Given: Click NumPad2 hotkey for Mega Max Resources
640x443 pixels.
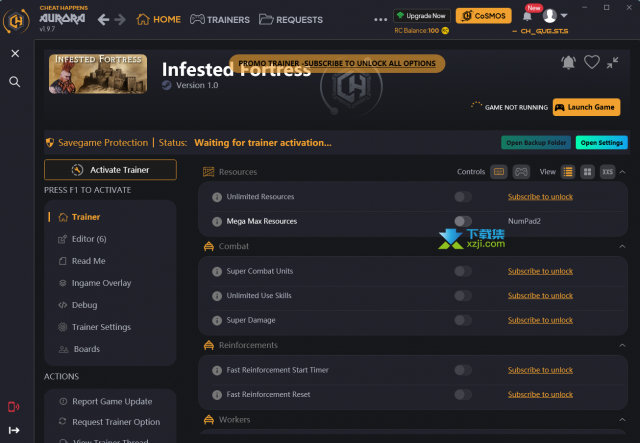Looking at the screenshot, I should pos(524,221).
